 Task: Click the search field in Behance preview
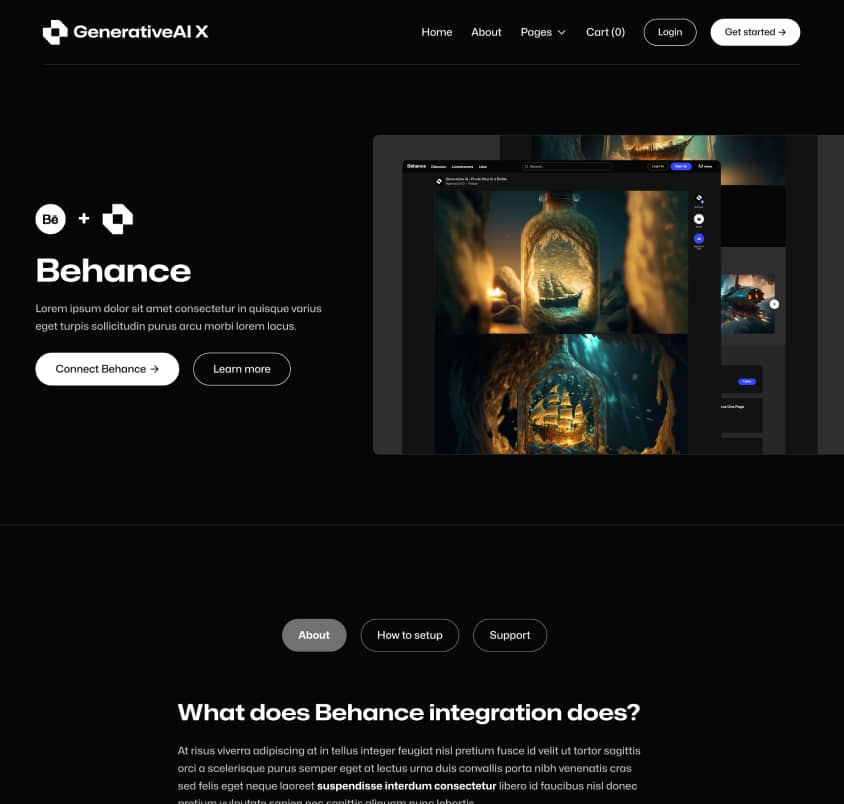pos(567,166)
